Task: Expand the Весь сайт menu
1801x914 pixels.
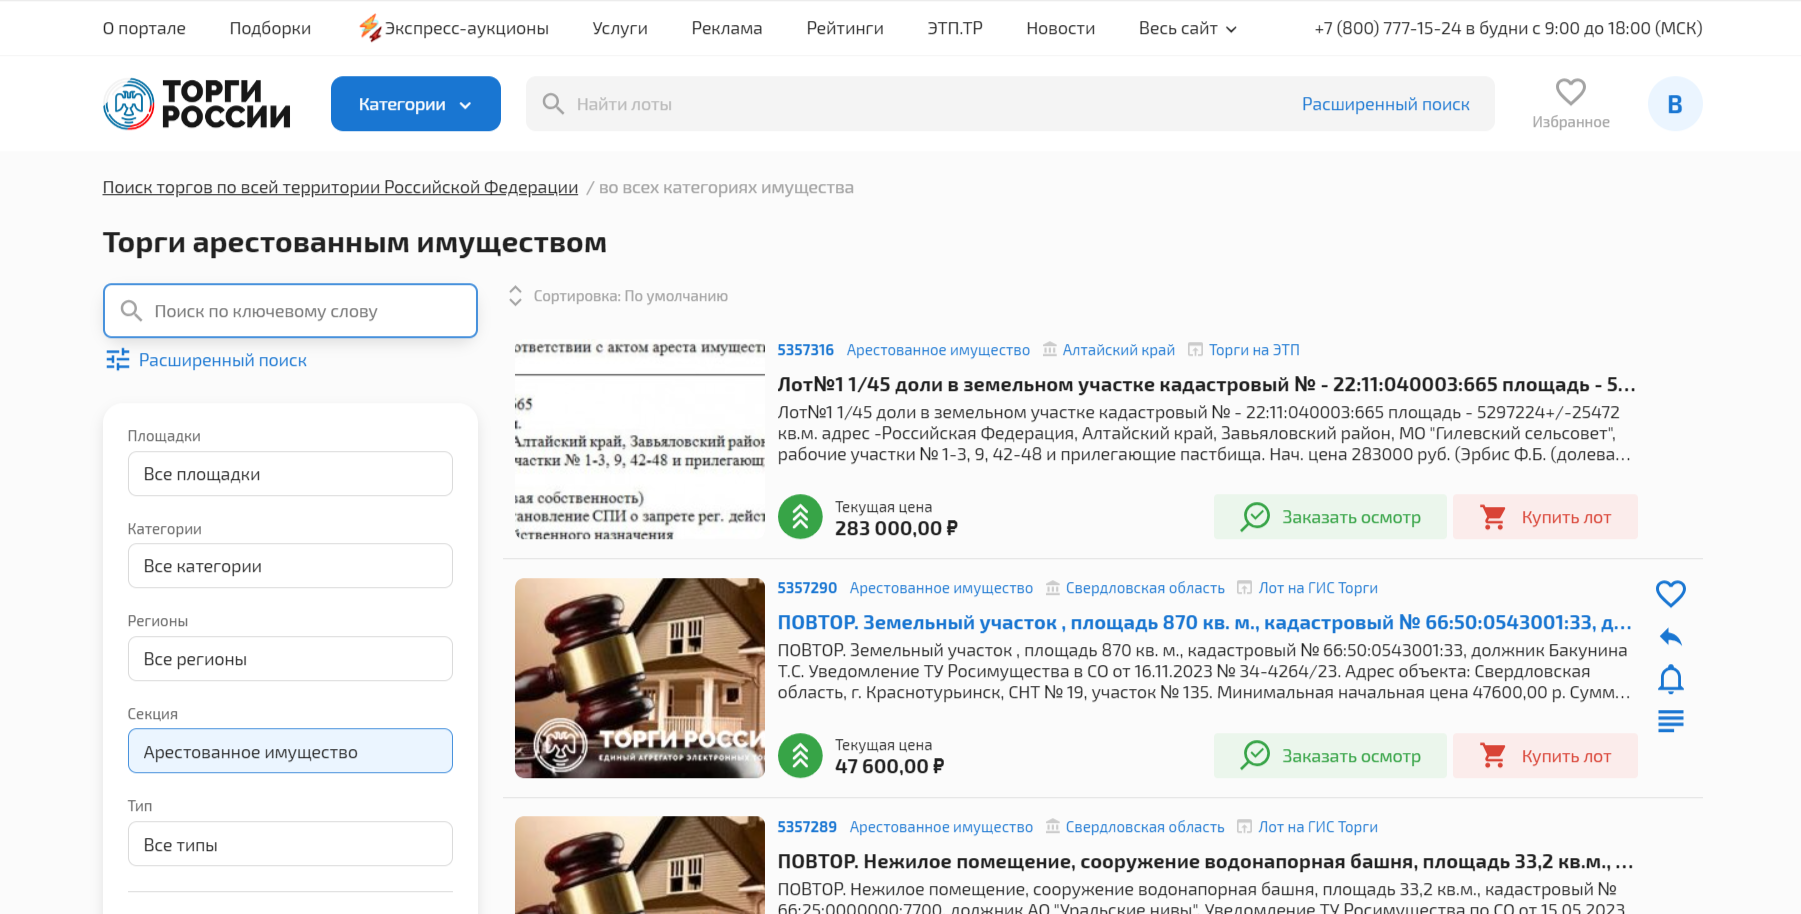Action: [x=1187, y=28]
